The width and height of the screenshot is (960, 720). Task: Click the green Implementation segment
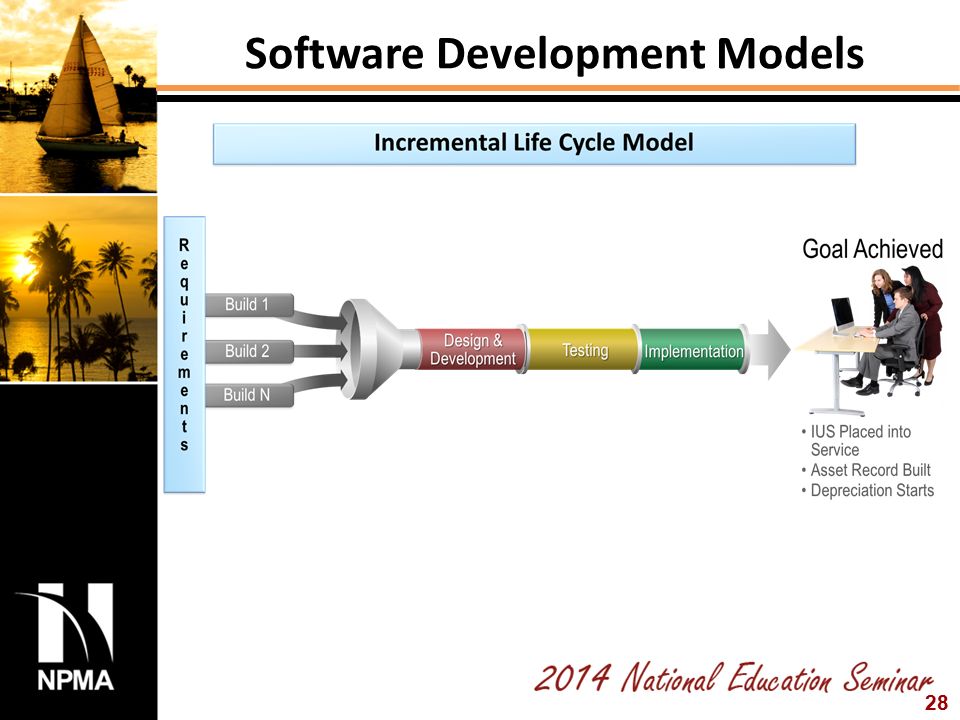coord(693,351)
